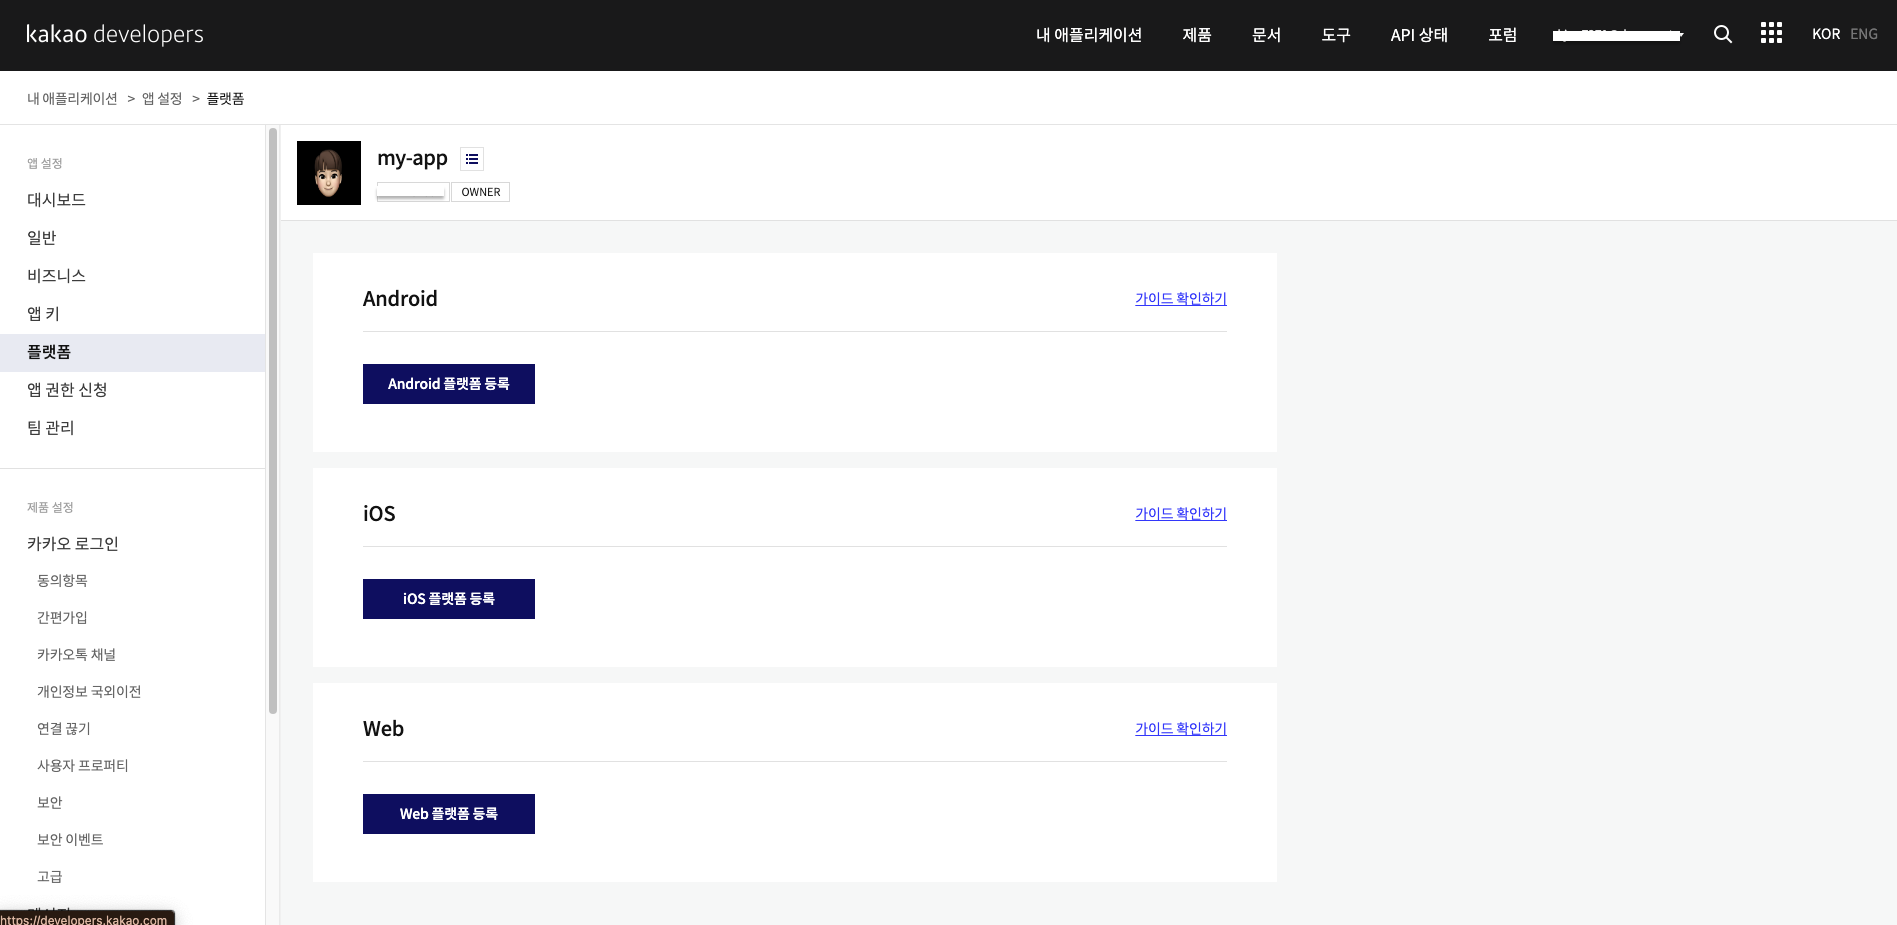Open 고급 sub-item in sidebar
This screenshot has width=1897, height=925.
50,877
